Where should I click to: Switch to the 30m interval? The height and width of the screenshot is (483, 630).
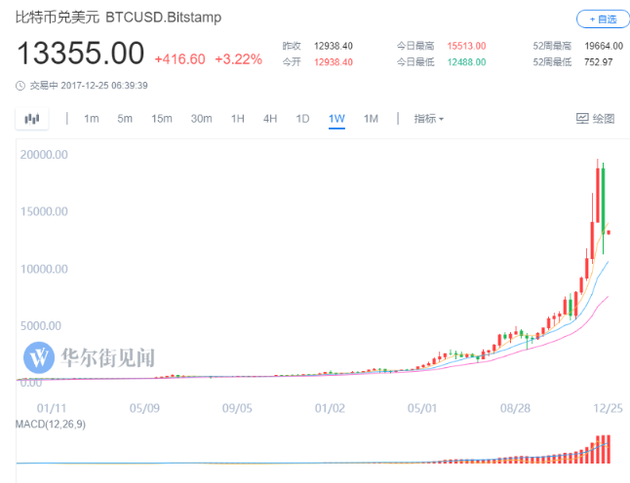[201, 119]
